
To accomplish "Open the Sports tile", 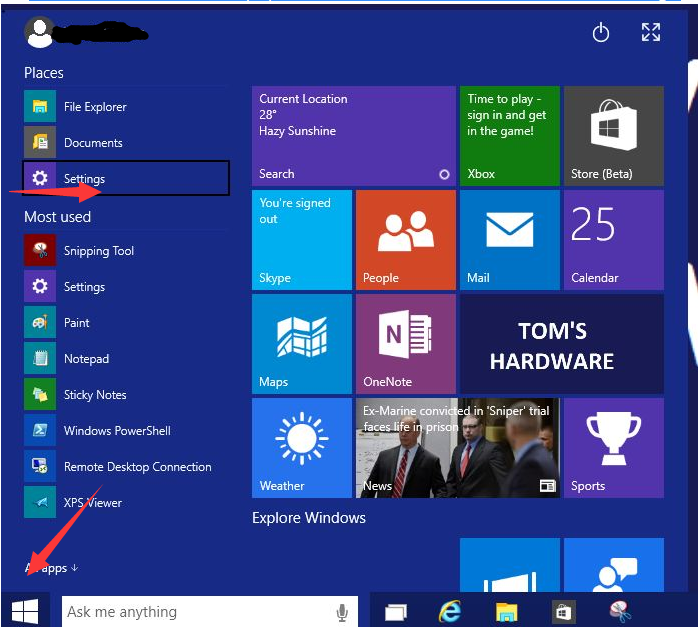I will coord(614,448).
